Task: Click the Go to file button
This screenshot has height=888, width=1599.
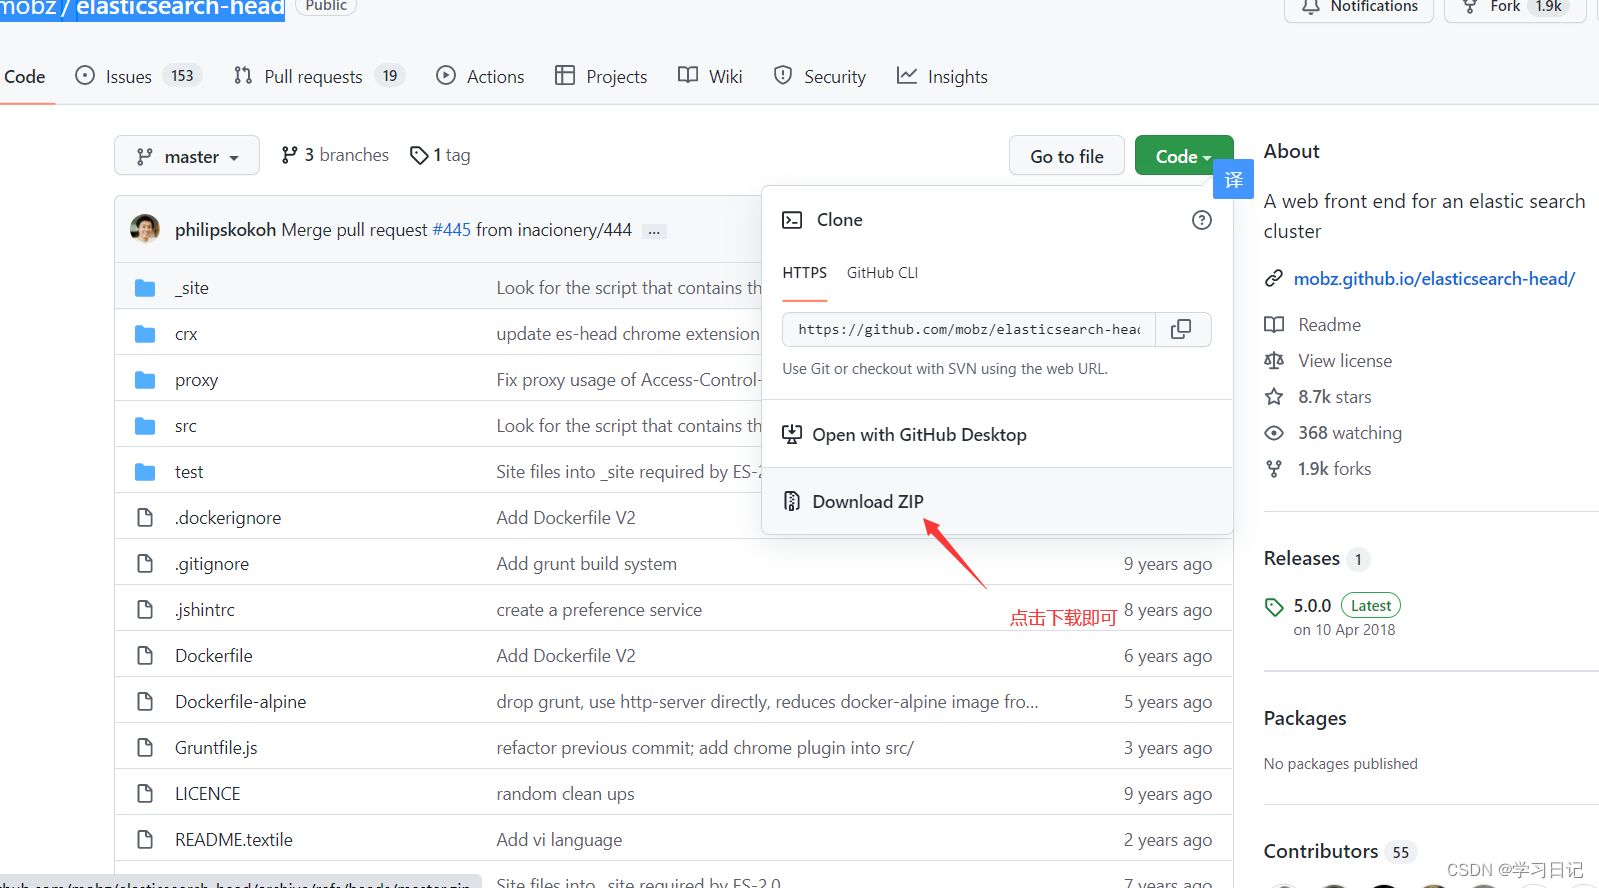Action: [x=1067, y=155]
